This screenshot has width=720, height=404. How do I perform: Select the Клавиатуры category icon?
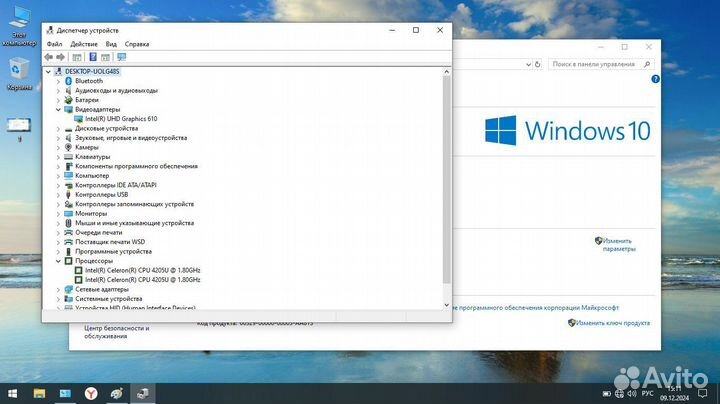[68, 157]
